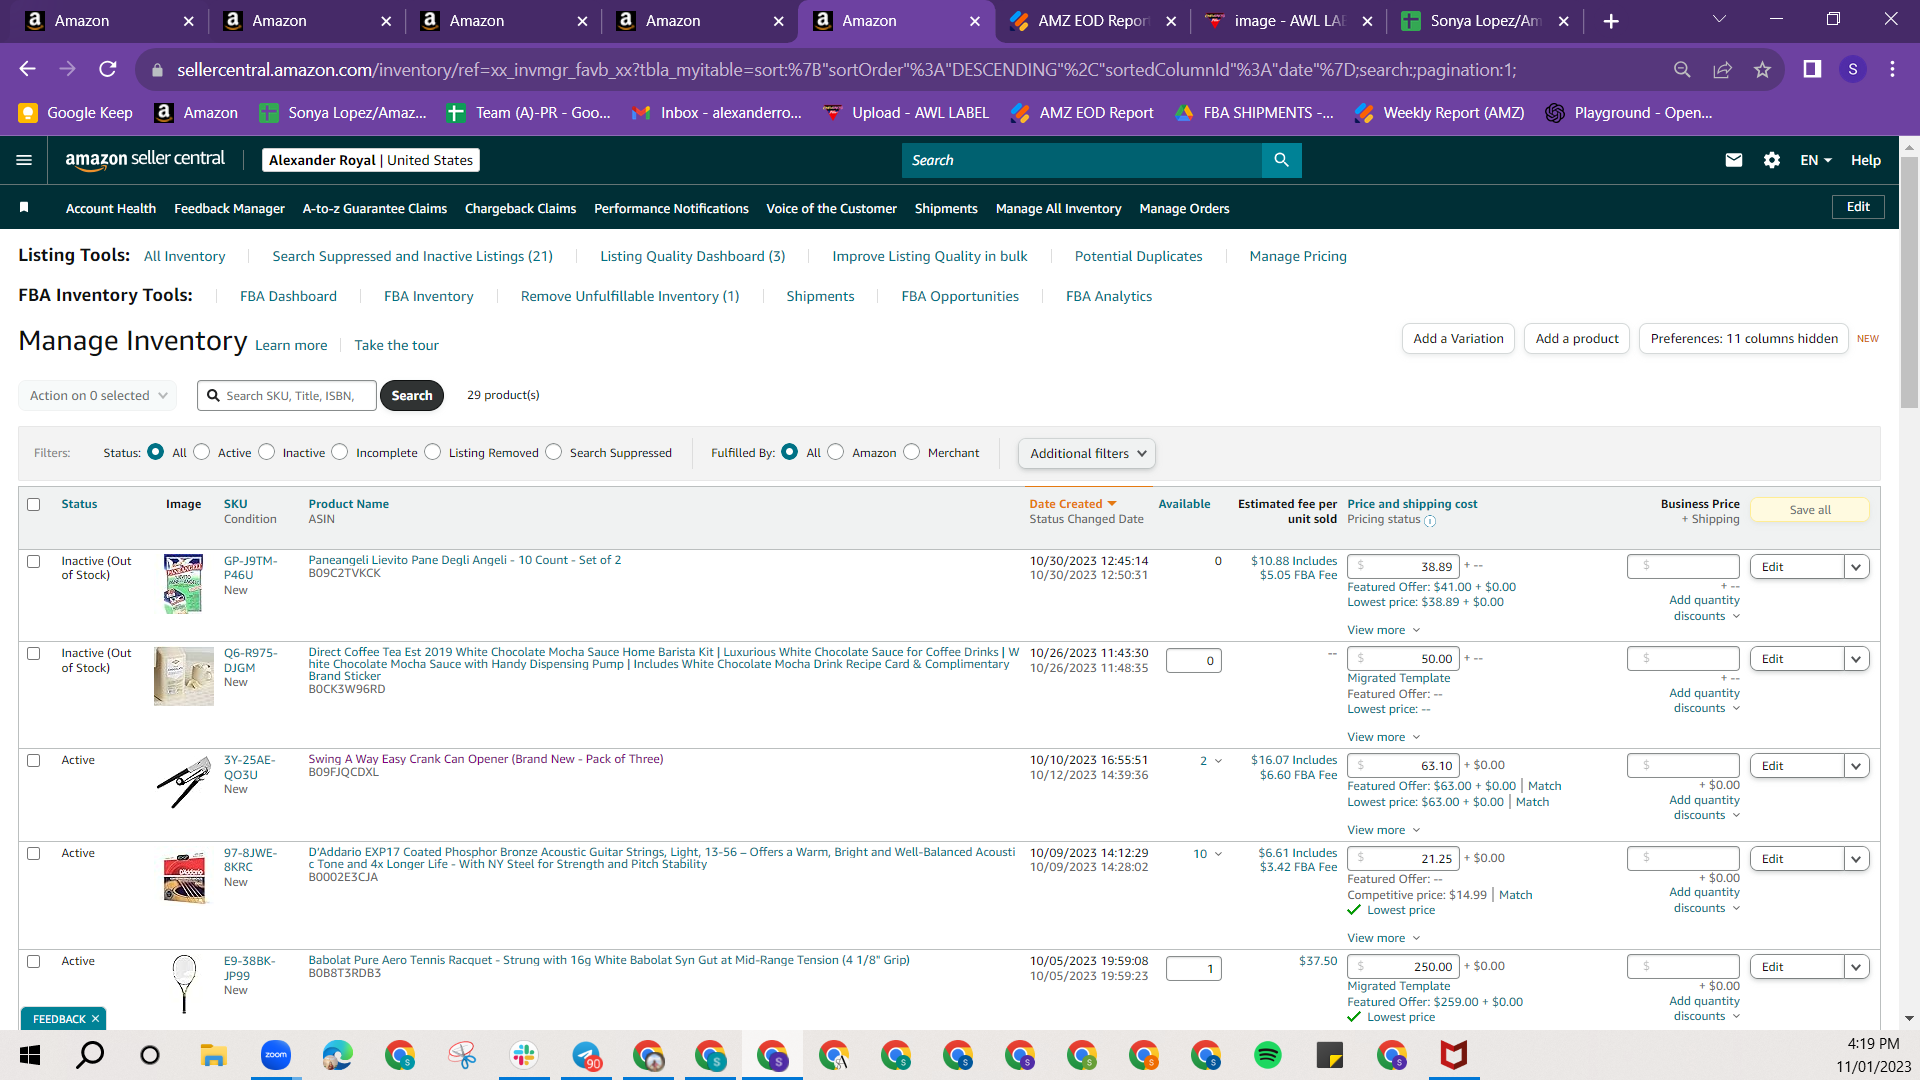Check the Paneangeli Lievito product row
The image size is (1920, 1080).
[34, 561]
